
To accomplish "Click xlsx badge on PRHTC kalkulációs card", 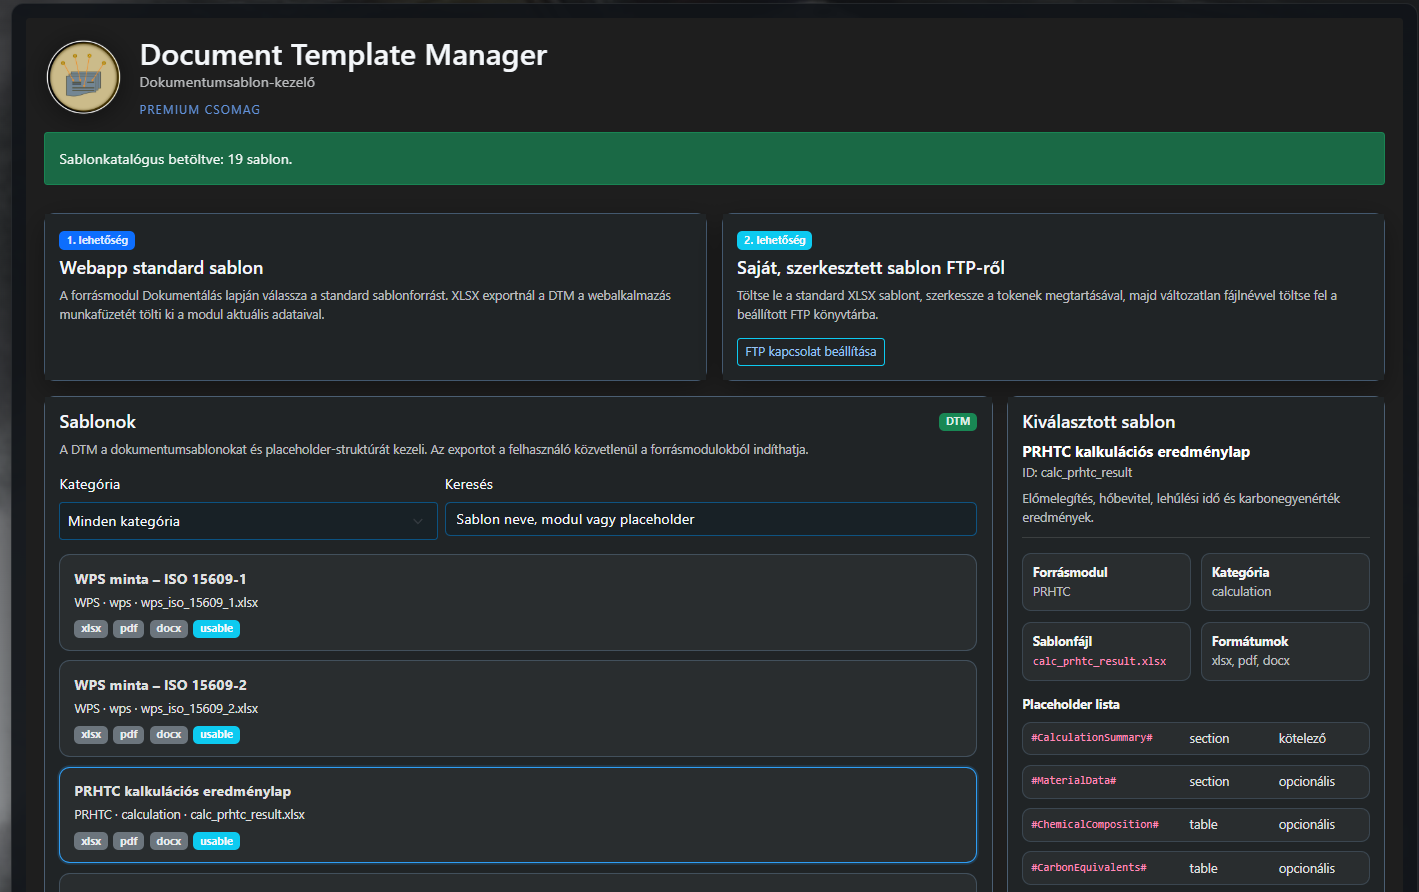I will coord(91,841).
